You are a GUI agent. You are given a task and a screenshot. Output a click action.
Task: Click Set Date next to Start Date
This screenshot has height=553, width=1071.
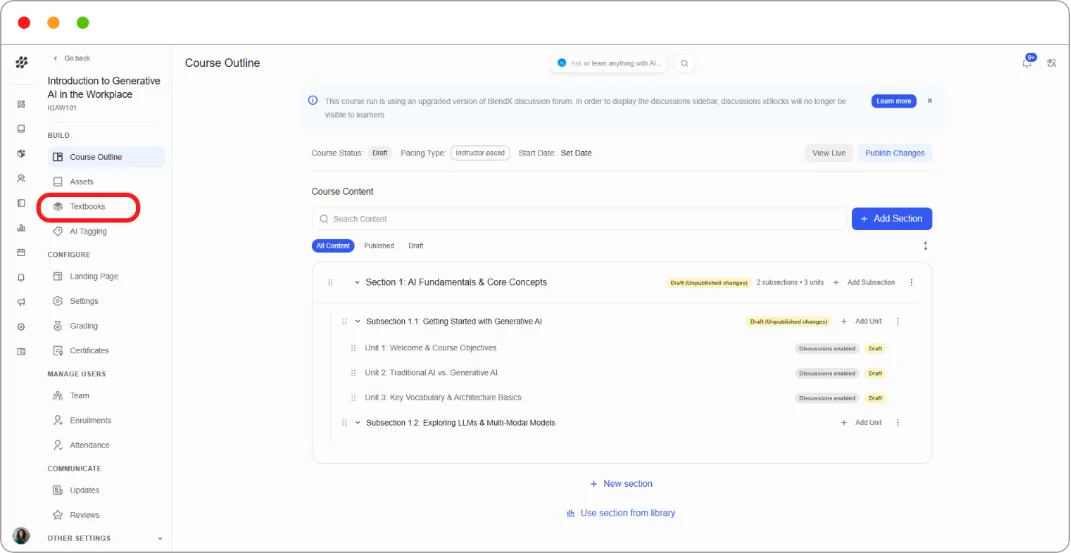pos(576,154)
